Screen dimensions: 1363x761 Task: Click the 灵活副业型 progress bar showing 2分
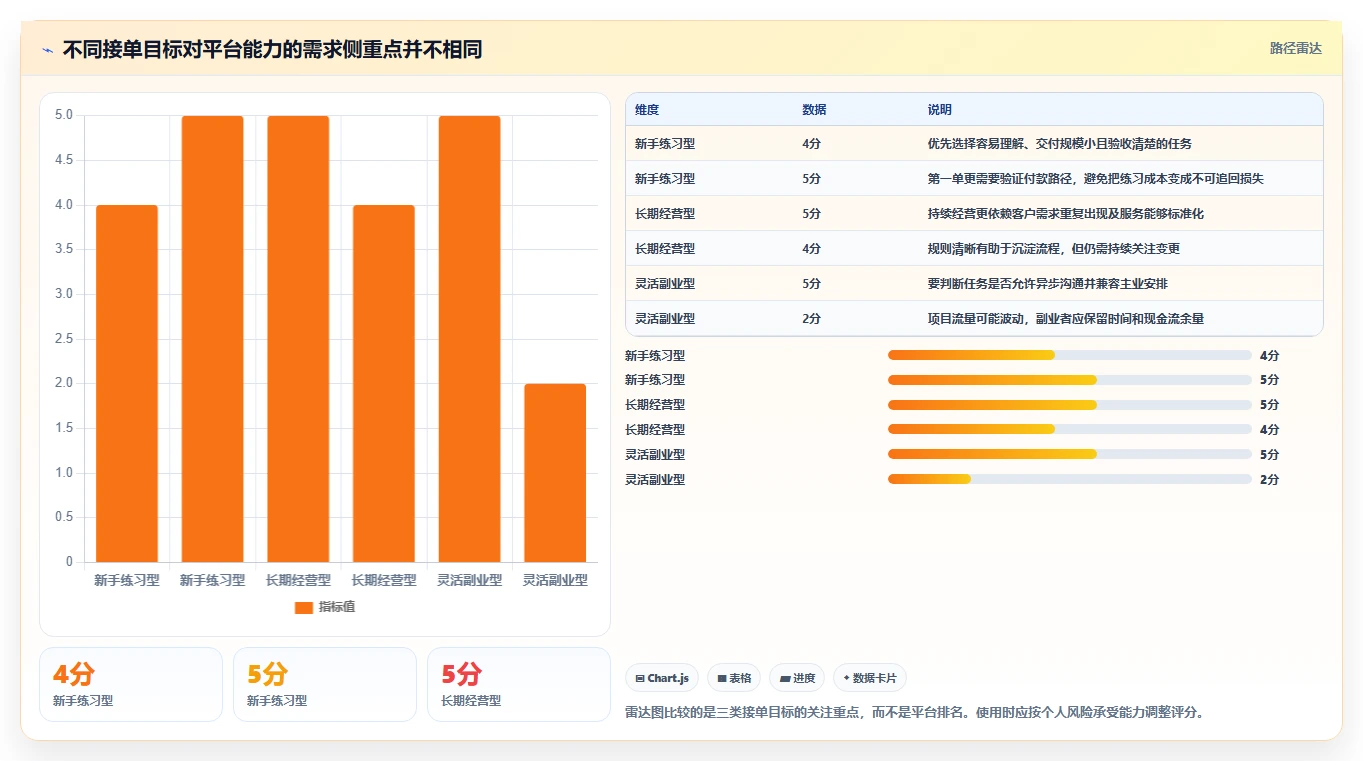click(1070, 479)
